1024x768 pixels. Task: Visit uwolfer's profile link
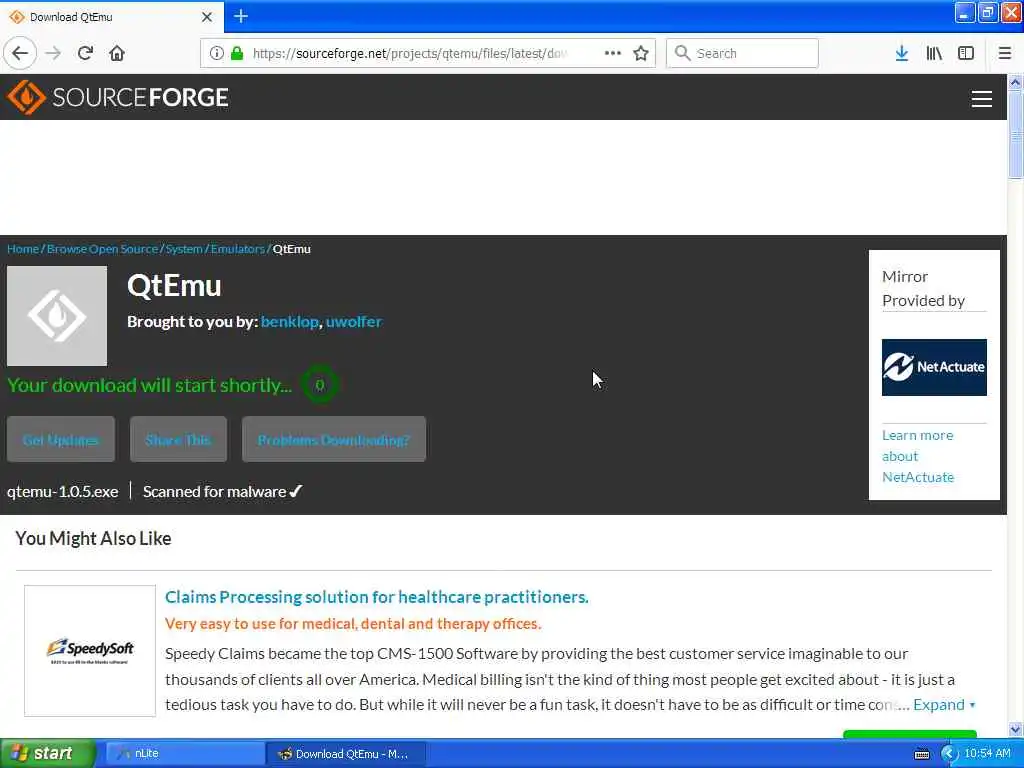tap(354, 321)
